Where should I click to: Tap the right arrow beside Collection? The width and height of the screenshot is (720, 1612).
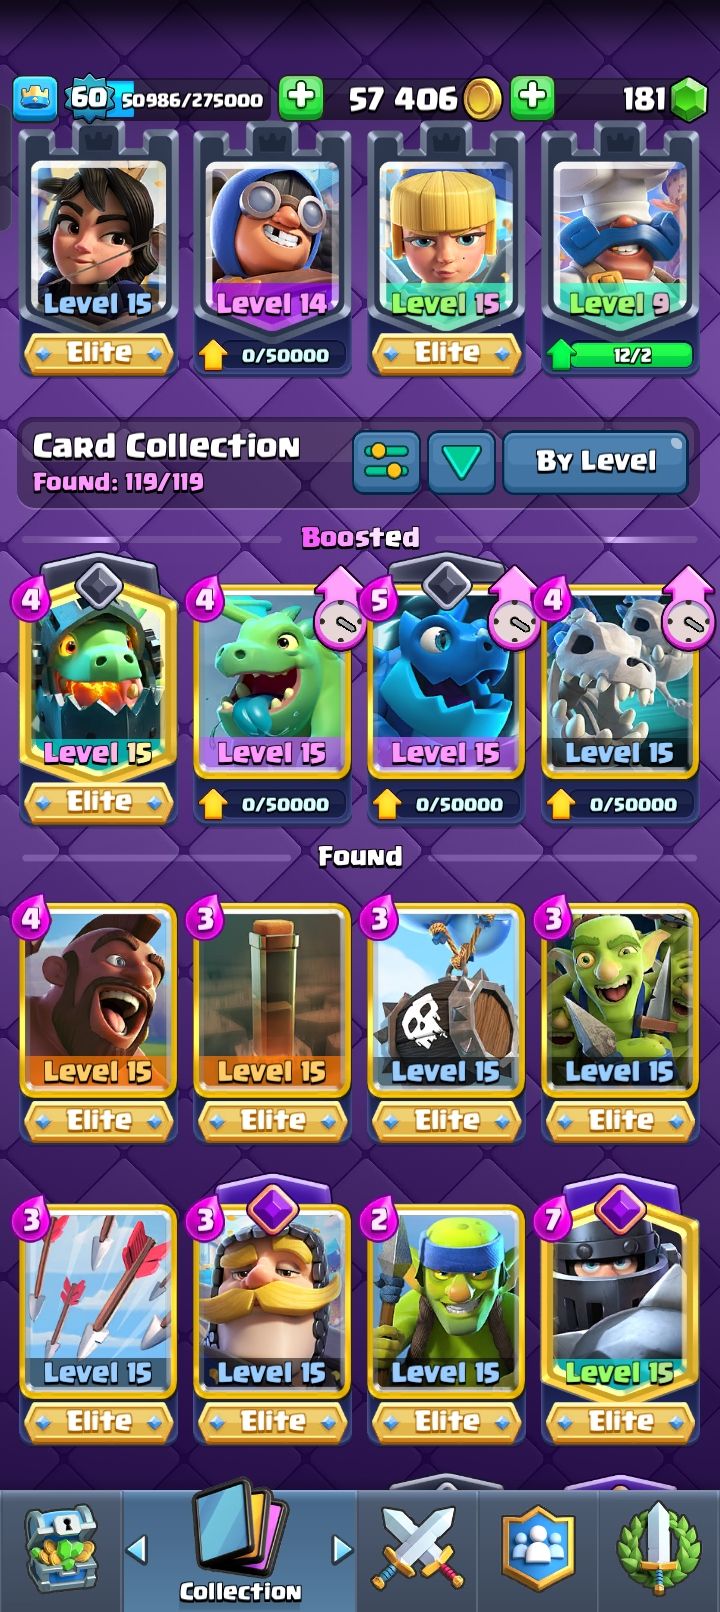point(342,1550)
